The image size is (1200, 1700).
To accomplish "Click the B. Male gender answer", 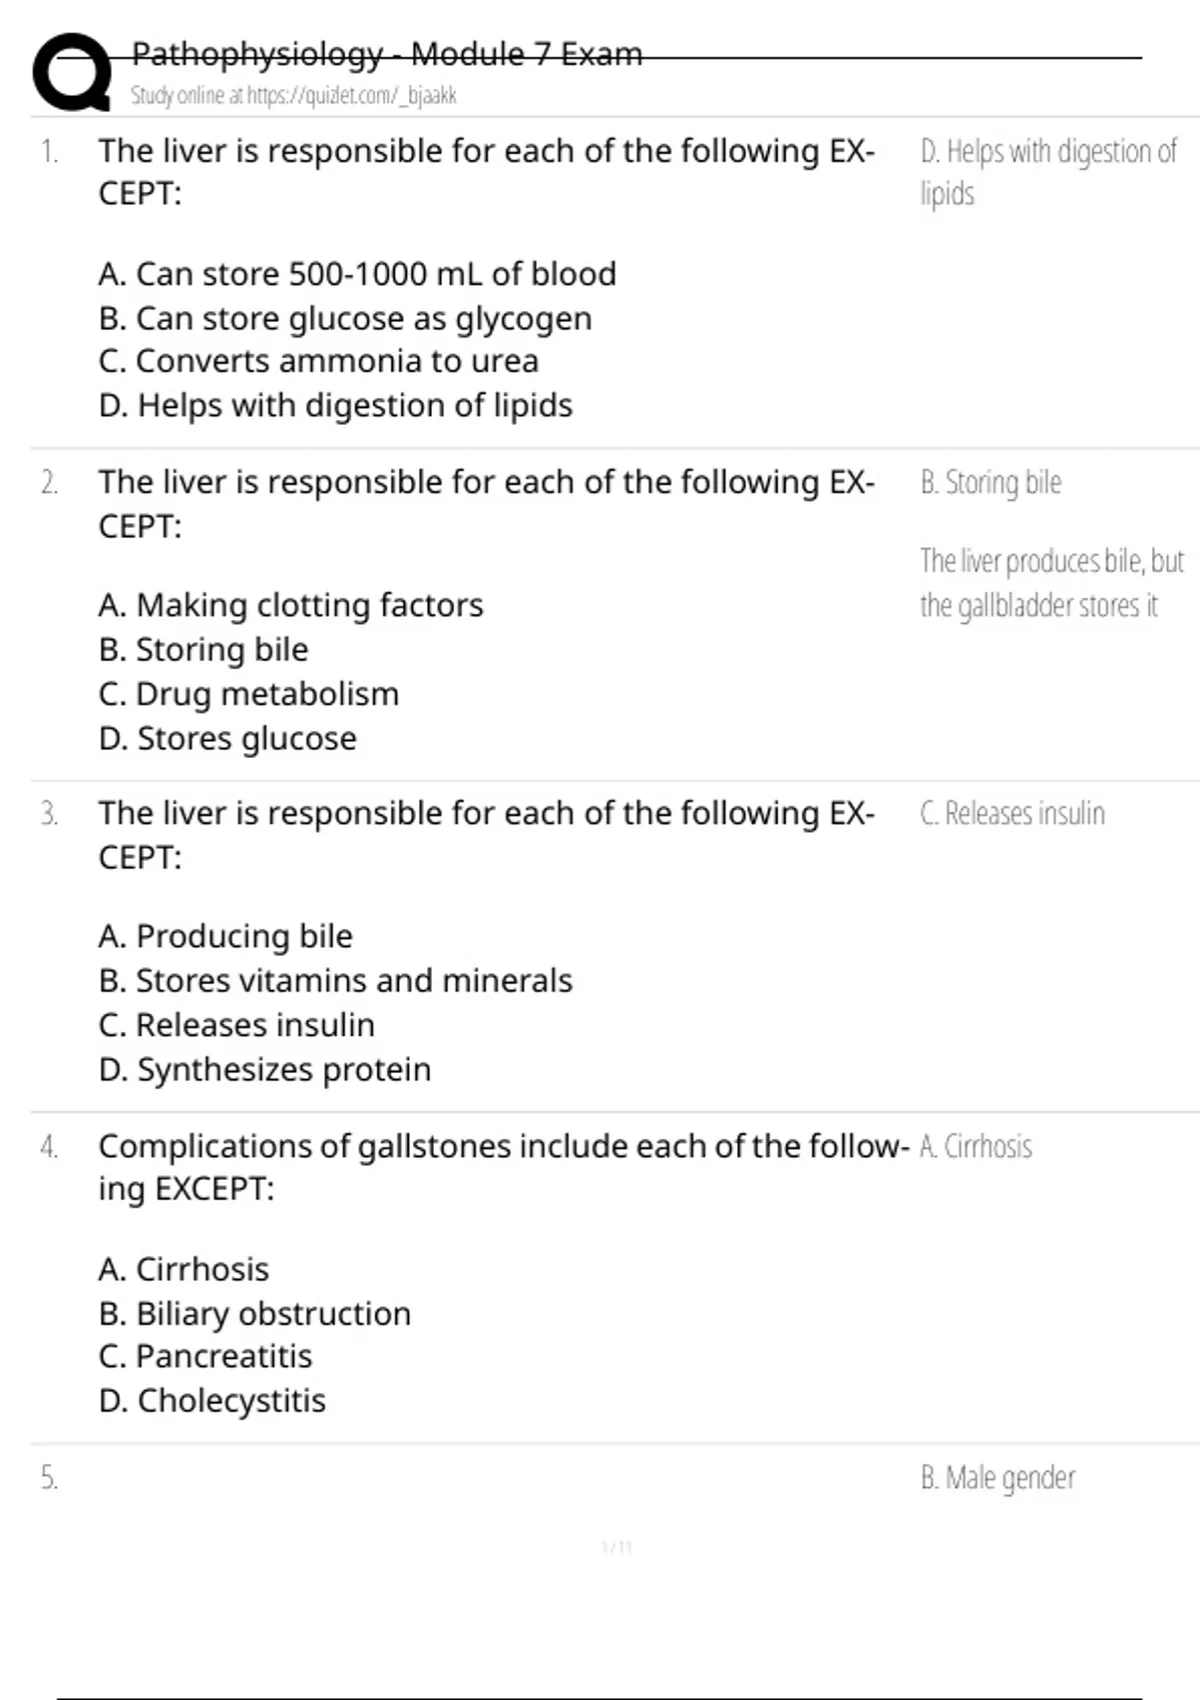I will click(997, 1478).
